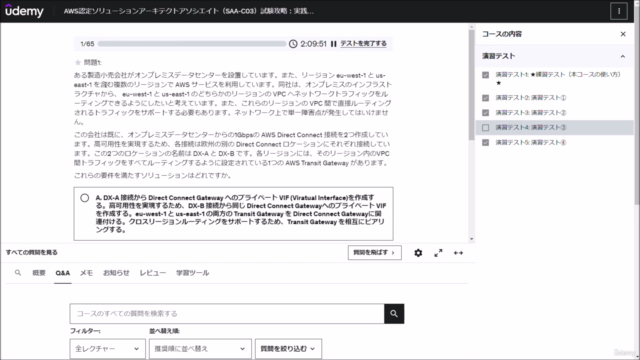This screenshot has height=360, width=640.
Task: Click すべての質問を見る link
Action: point(31,252)
